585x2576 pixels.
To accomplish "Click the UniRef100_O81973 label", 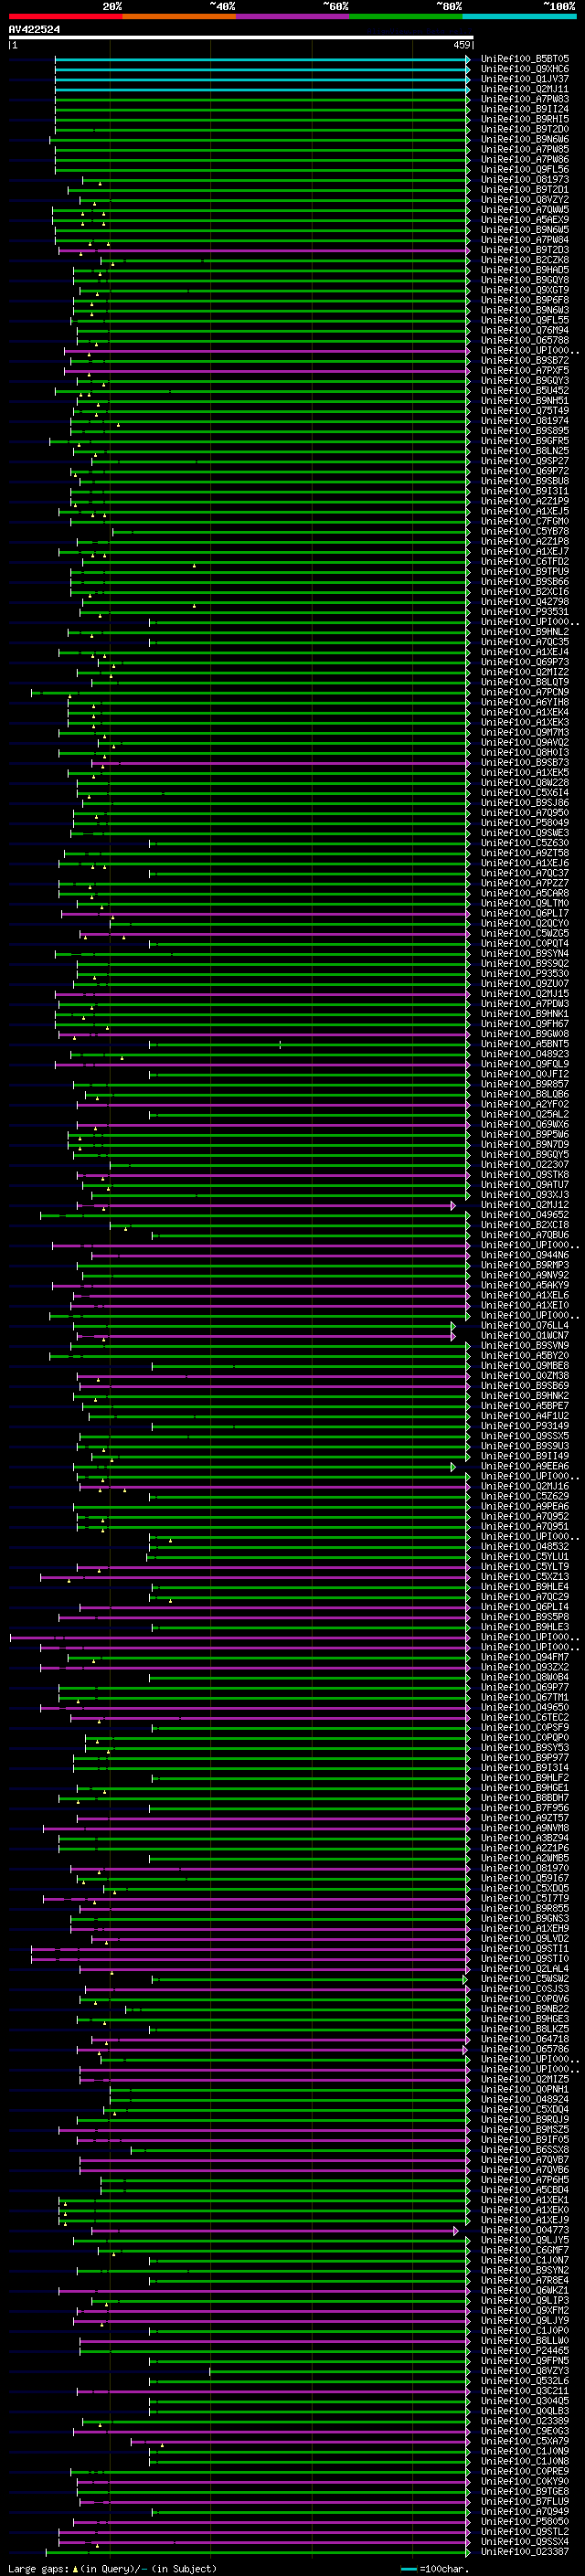I will tap(525, 180).
